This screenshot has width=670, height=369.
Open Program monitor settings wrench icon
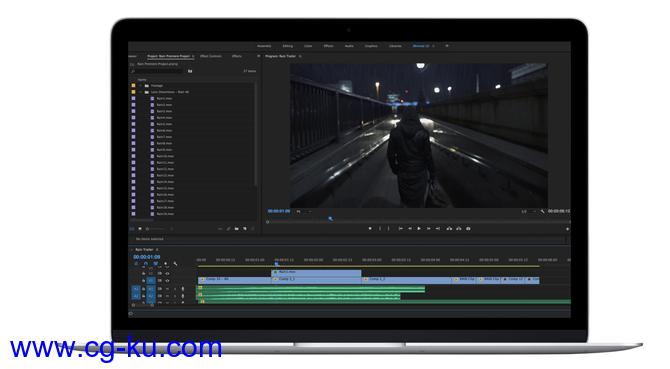point(542,211)
